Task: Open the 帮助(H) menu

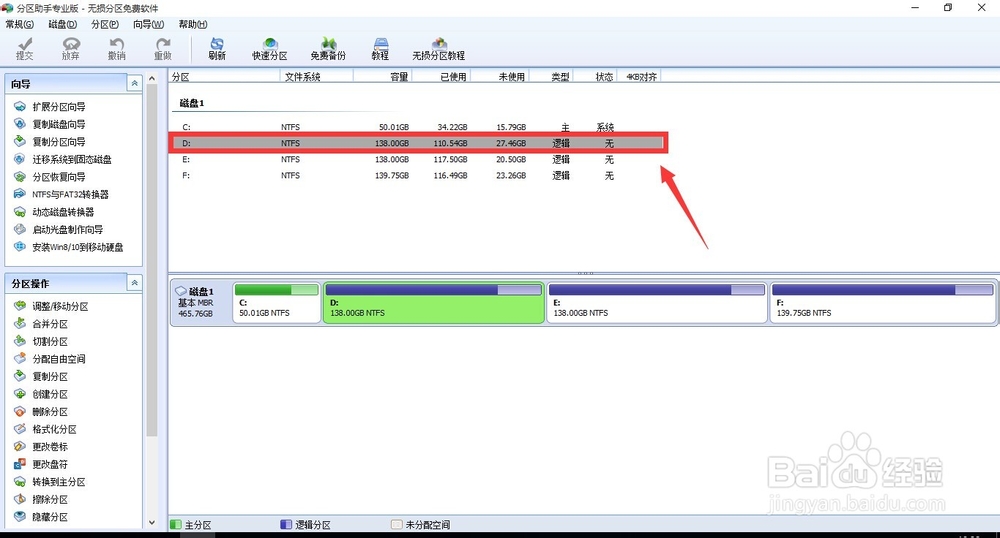Action: pos(193,24)
